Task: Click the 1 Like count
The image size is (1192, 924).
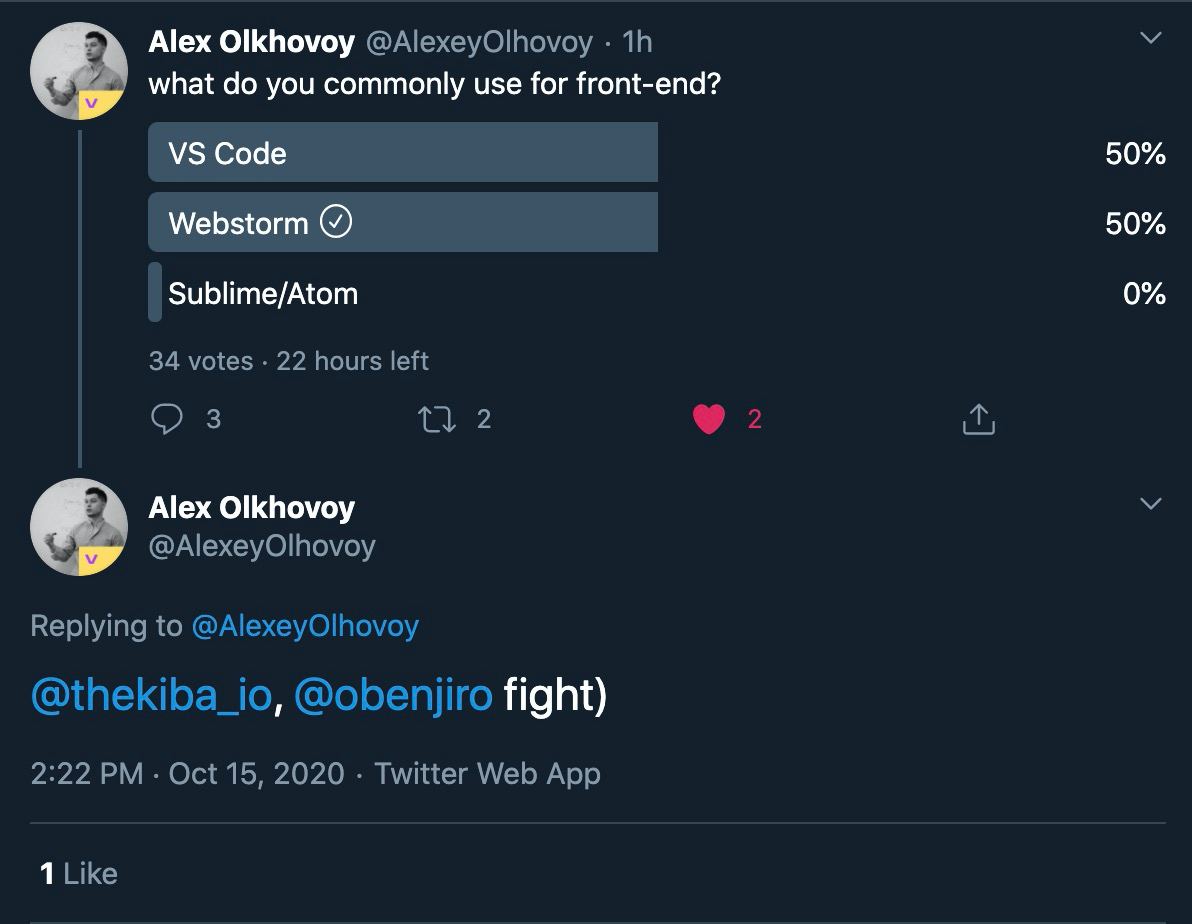Action: (79, 874)
